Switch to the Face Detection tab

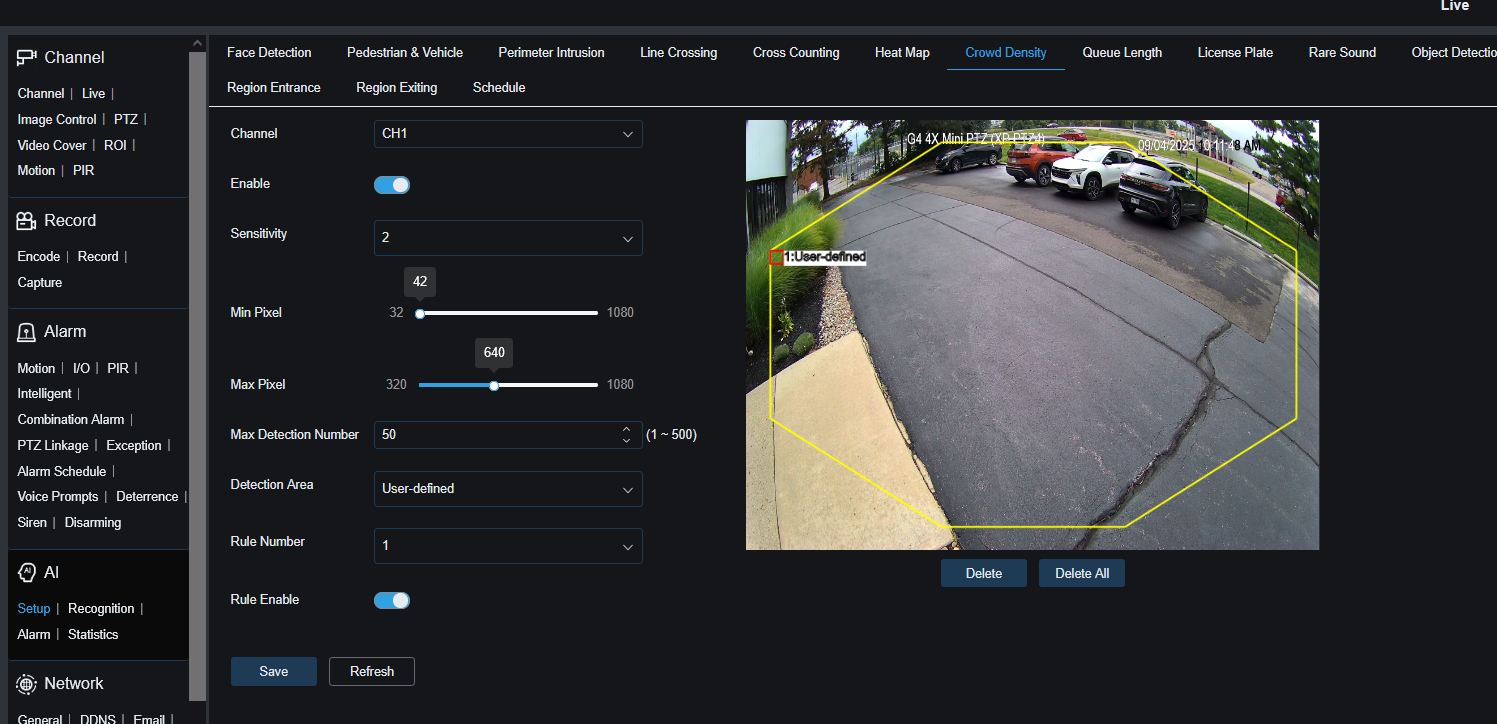pos(269,53)
